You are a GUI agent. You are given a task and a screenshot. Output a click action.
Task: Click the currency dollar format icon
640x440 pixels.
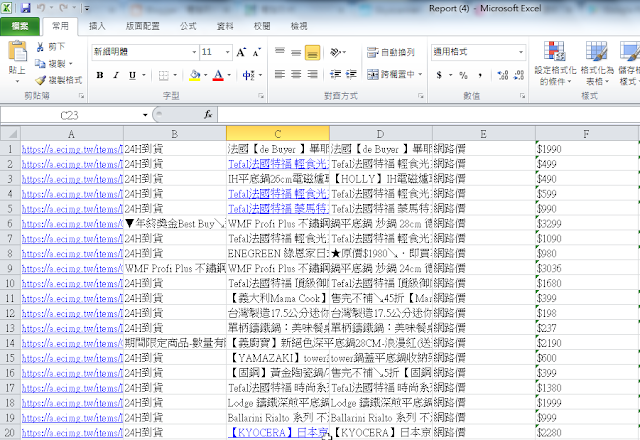pos(439,75)
